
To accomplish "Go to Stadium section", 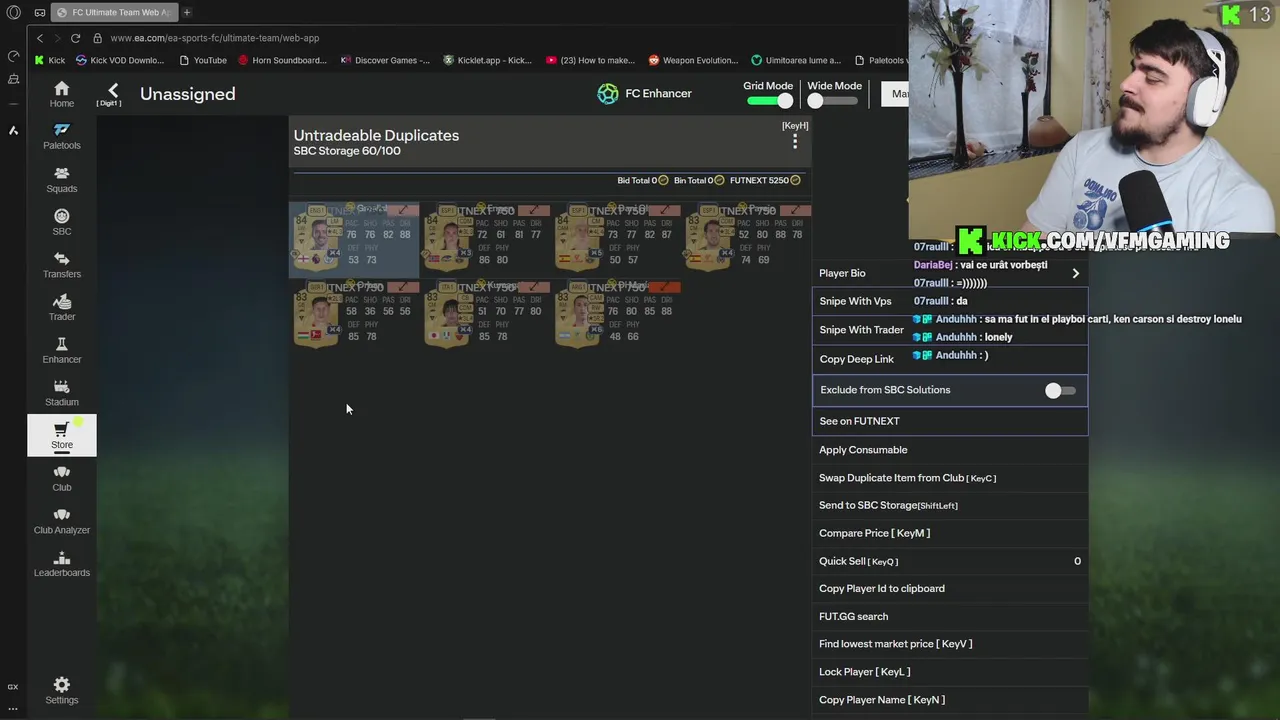I will coord(62,394).
